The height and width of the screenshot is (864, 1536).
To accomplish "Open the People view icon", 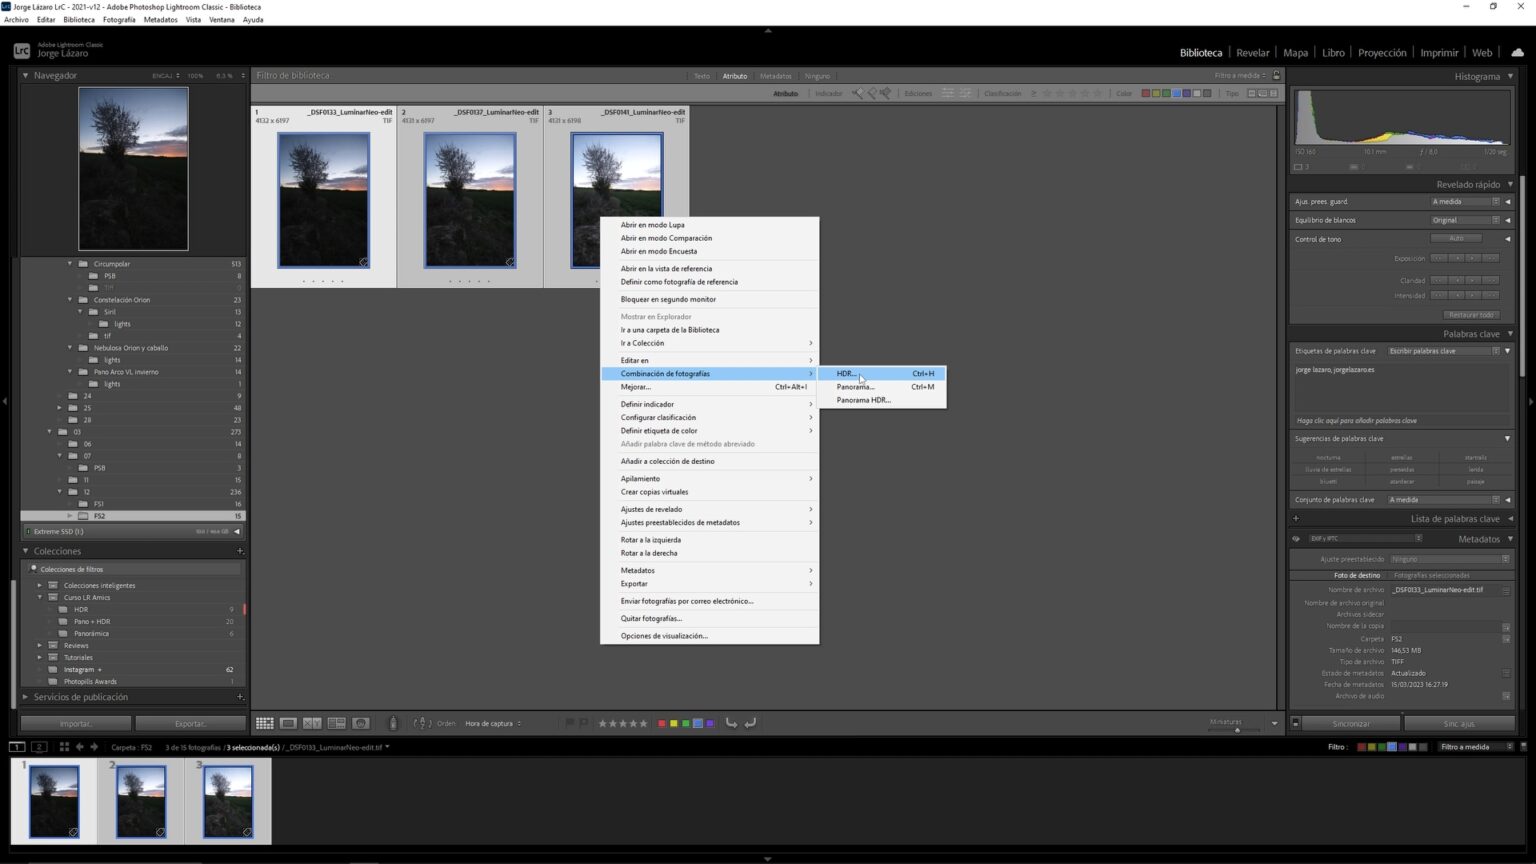I will [x=361, y=723].
